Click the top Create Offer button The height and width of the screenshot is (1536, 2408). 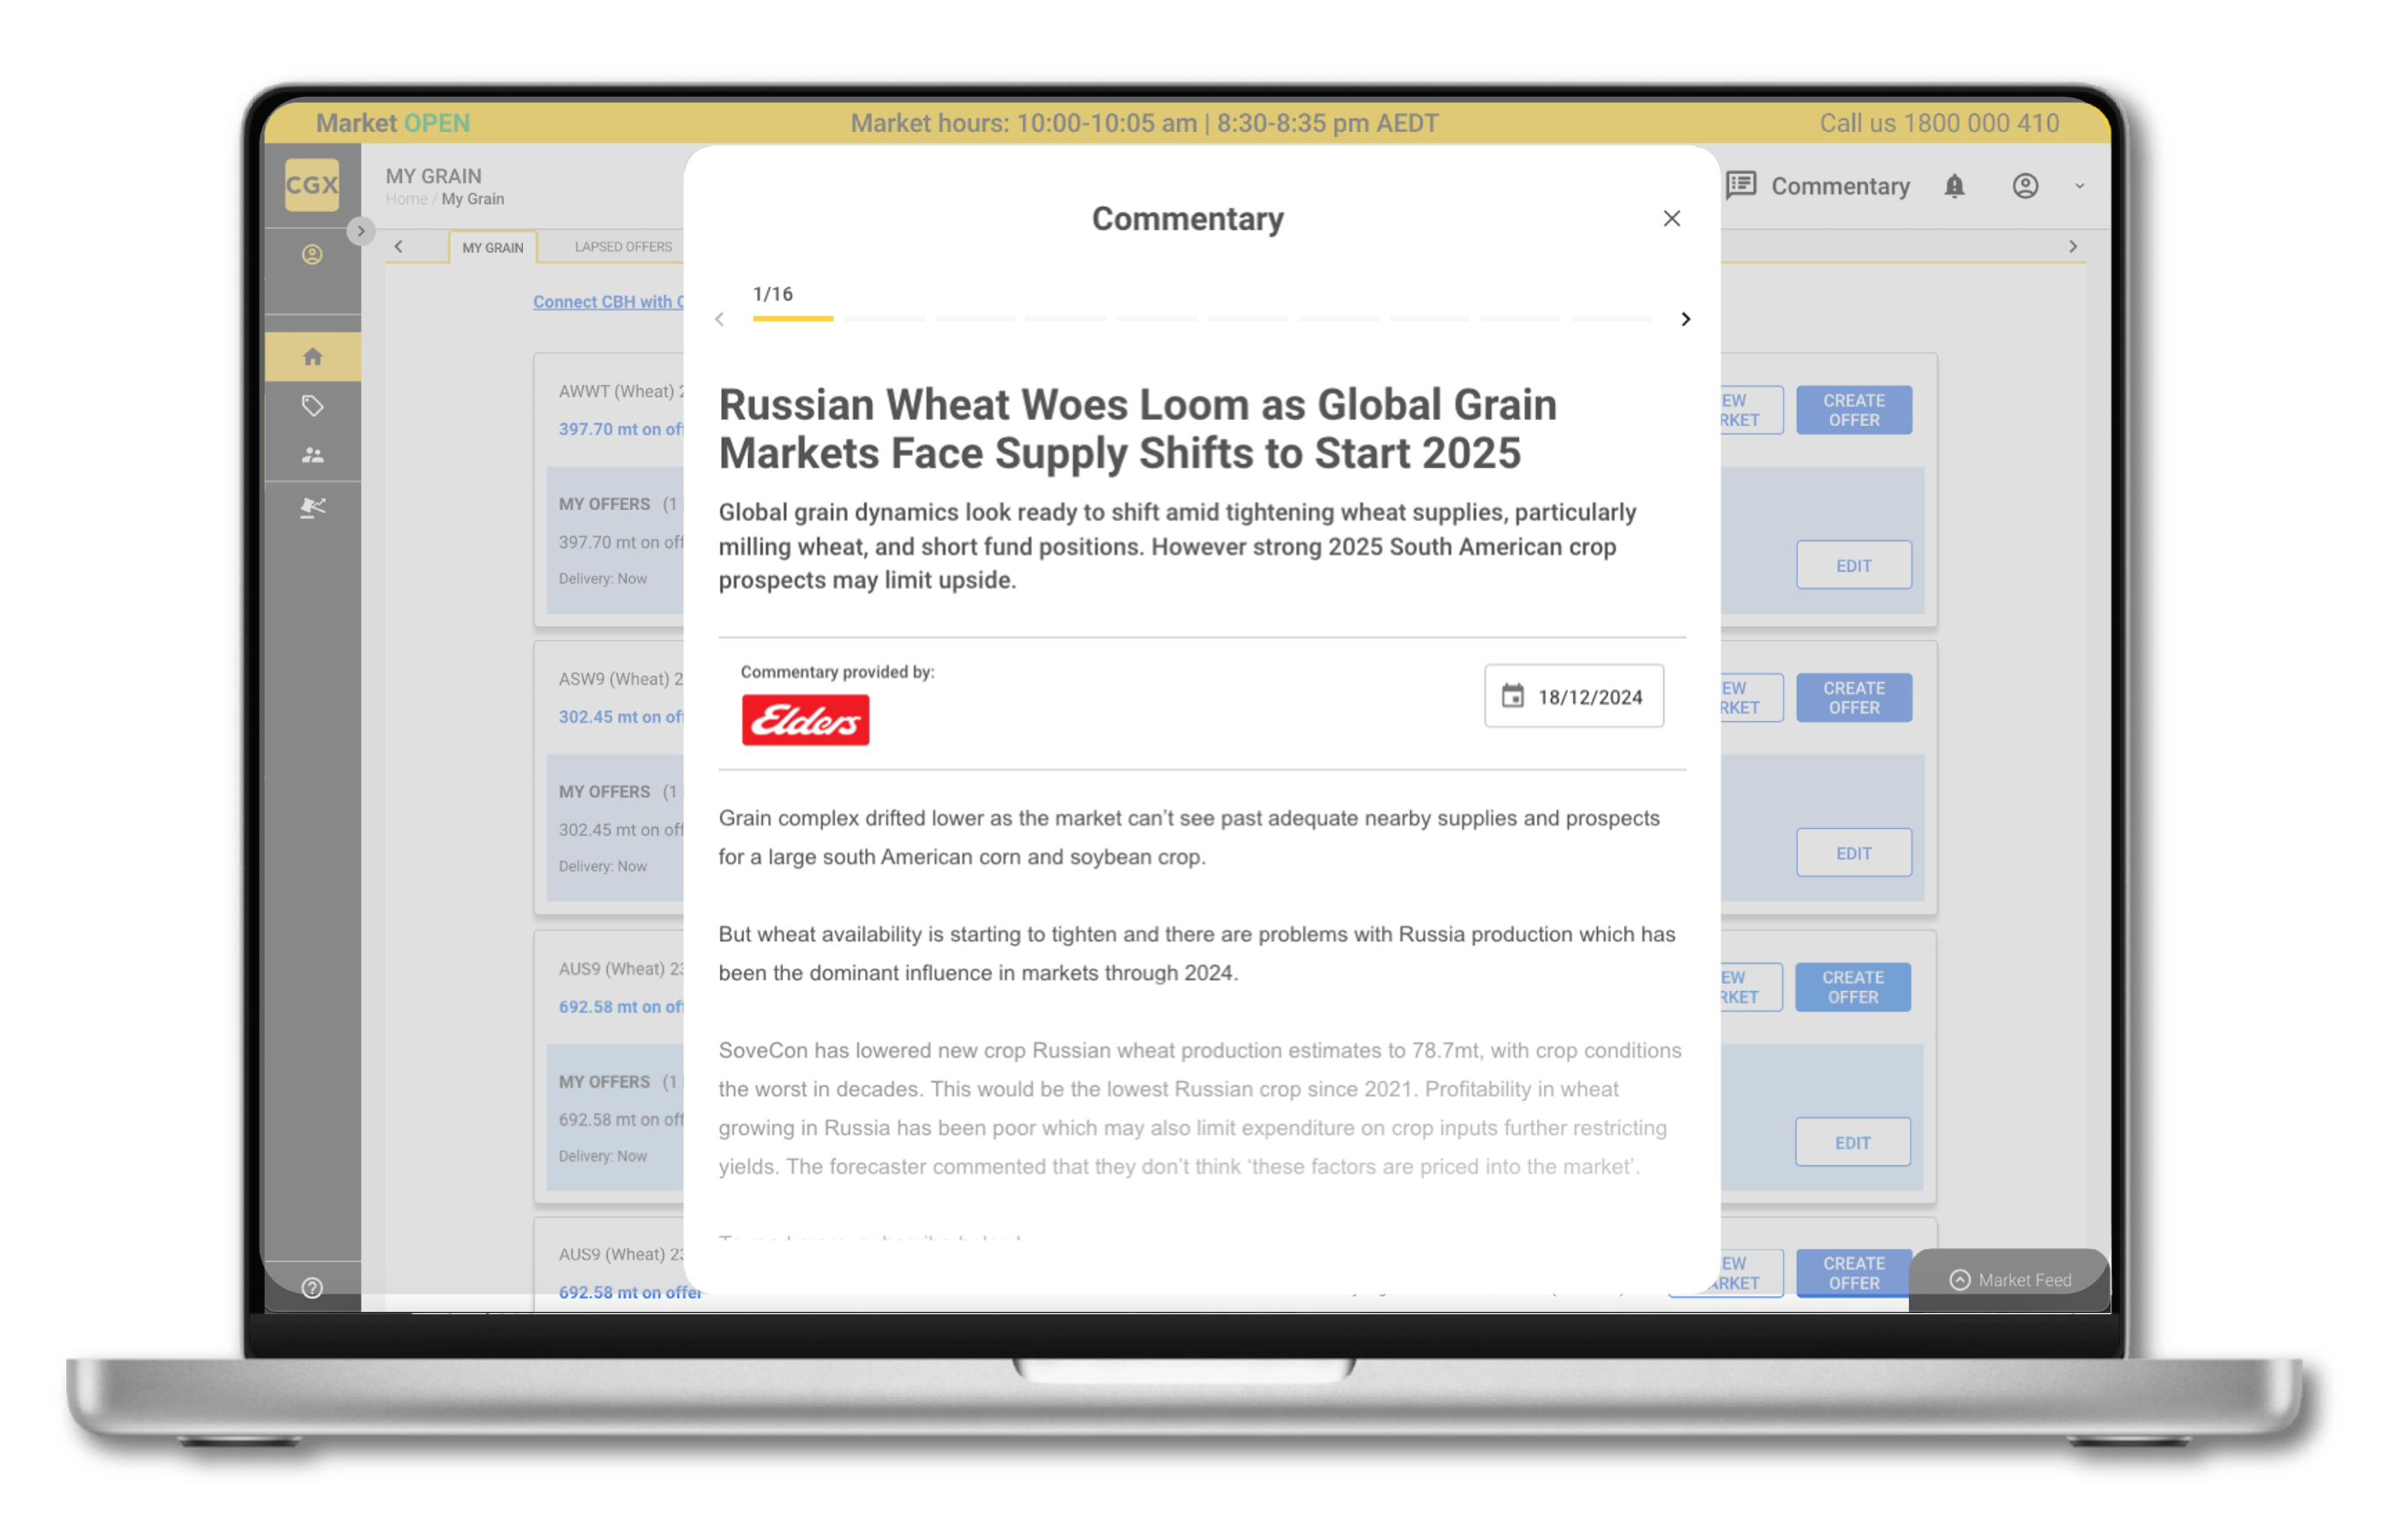(1853, 410)
